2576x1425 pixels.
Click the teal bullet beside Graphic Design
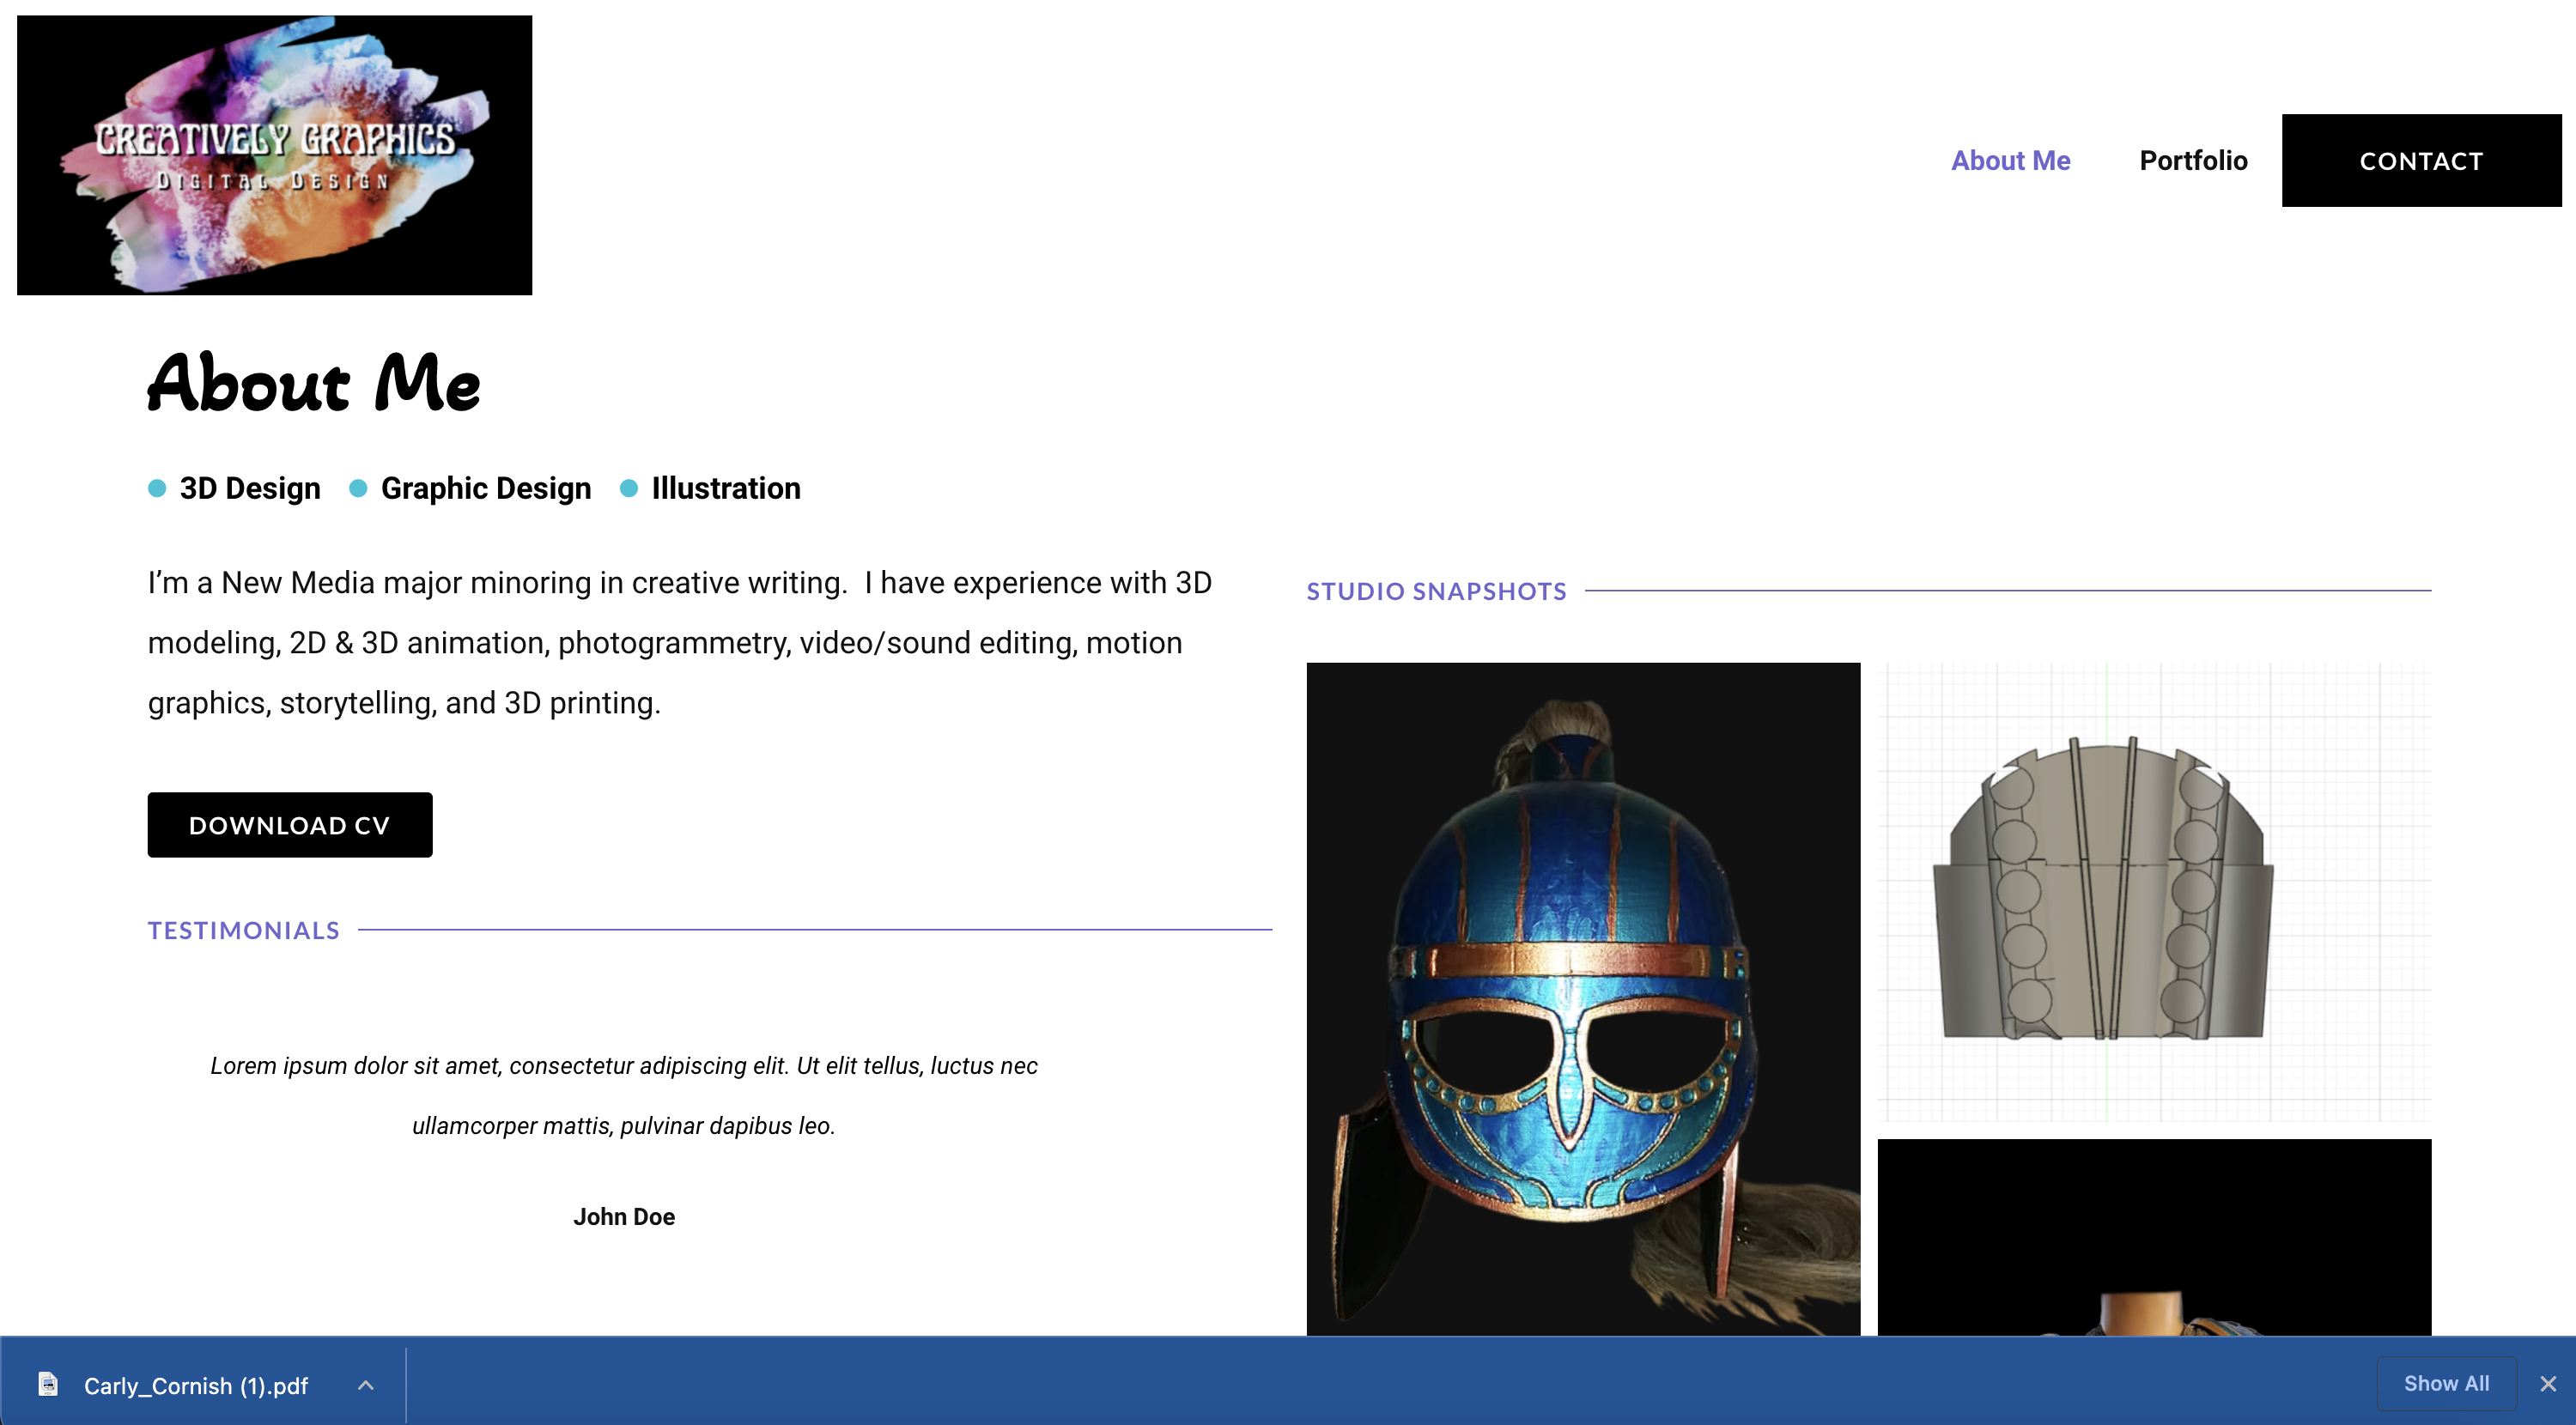[358, 488]
